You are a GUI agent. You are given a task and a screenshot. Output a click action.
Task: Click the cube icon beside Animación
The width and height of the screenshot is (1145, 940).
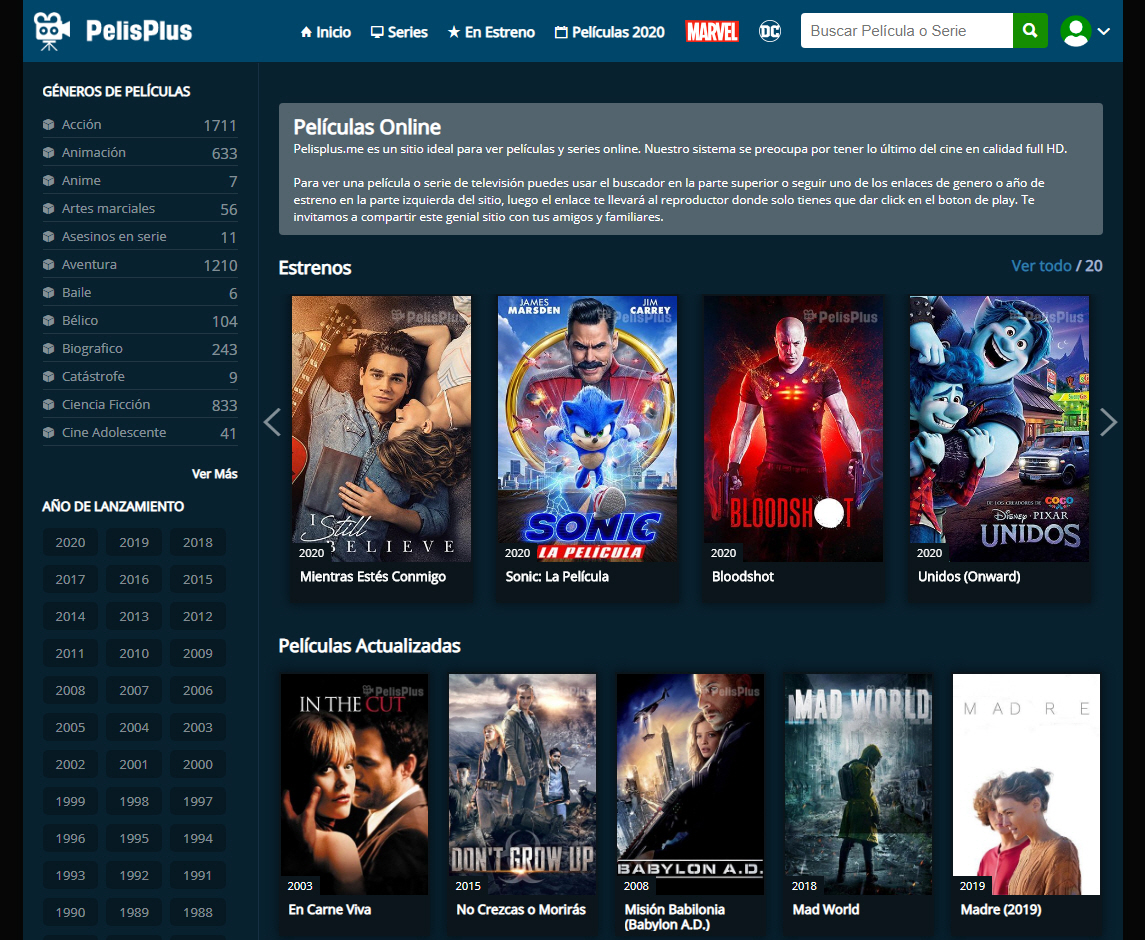(x=48, y=153)
